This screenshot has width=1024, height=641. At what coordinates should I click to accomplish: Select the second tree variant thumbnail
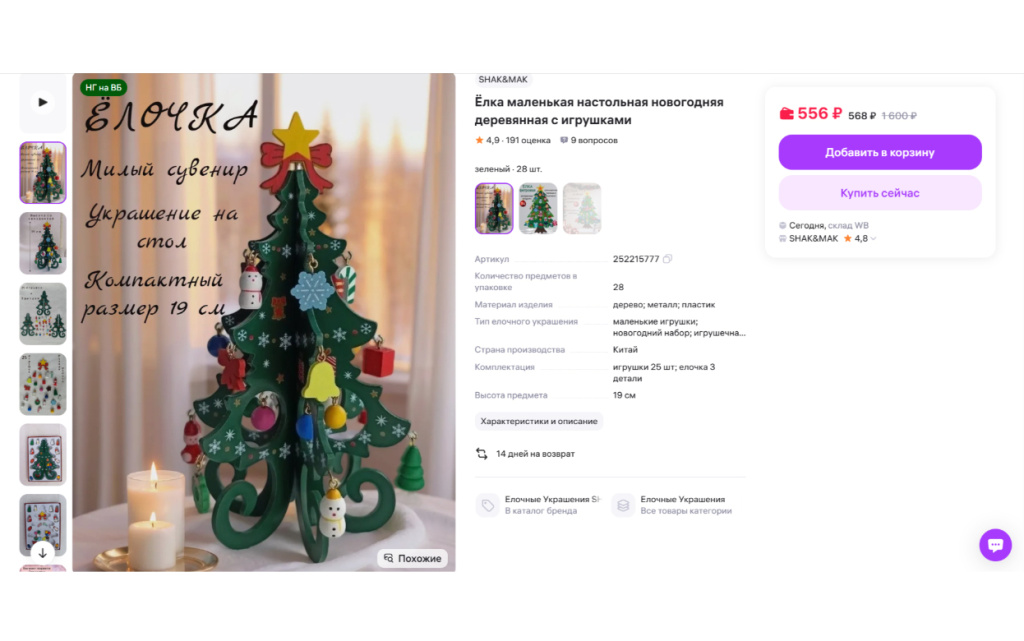(538, 208)
